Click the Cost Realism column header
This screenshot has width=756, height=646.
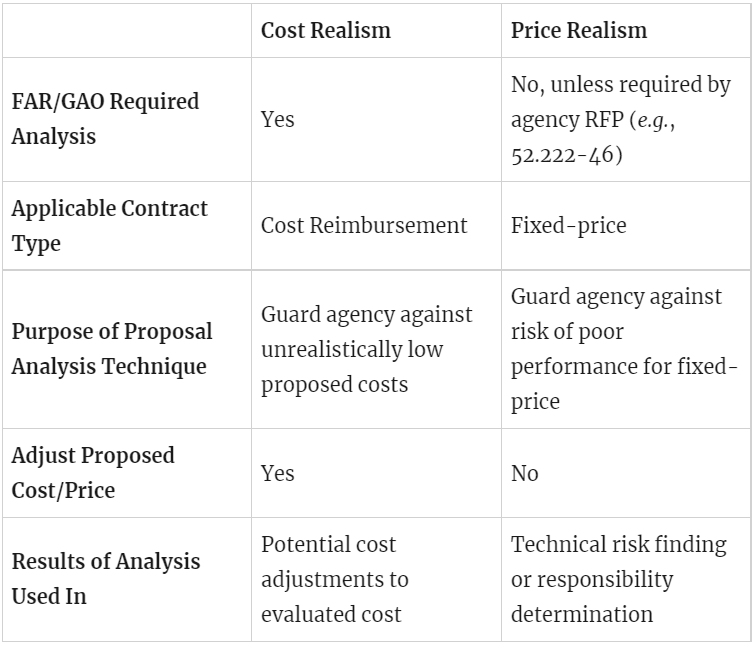(x=325, y=30)
